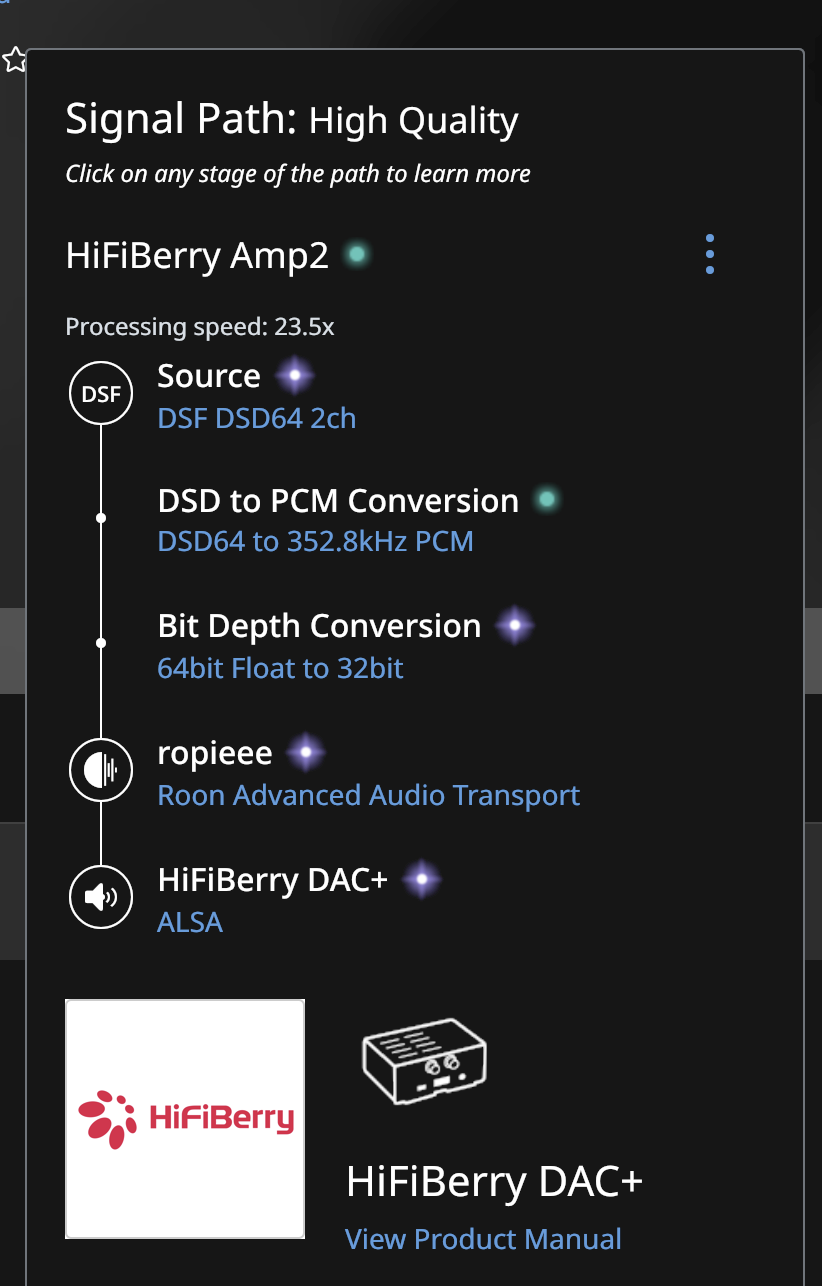This screenshot has width=822, height=1286.
Task: Click the purple star next to Source
Action: pos(295,377)
